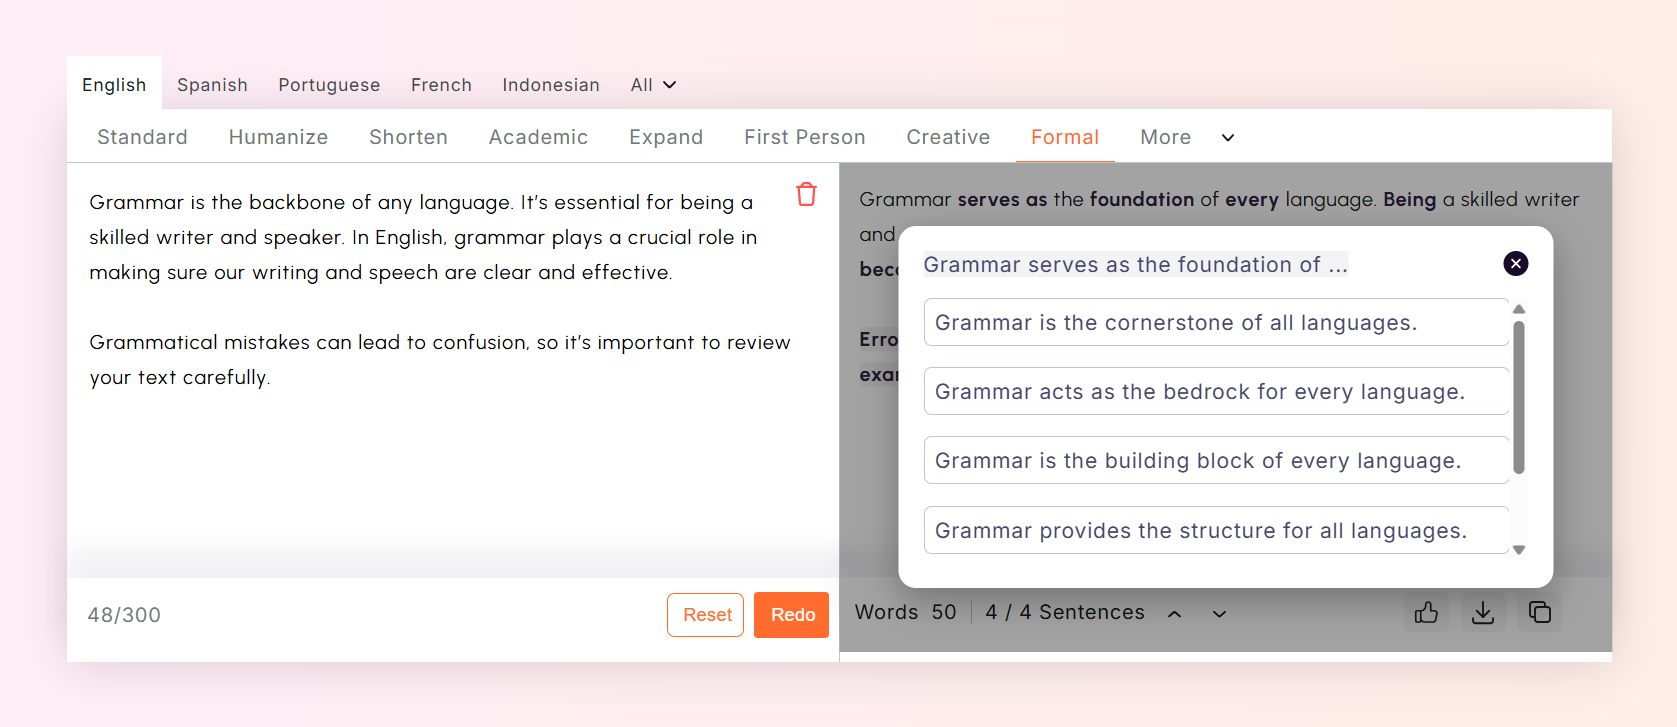Click the bold 'foundation' word in output

click(1142, 199)
